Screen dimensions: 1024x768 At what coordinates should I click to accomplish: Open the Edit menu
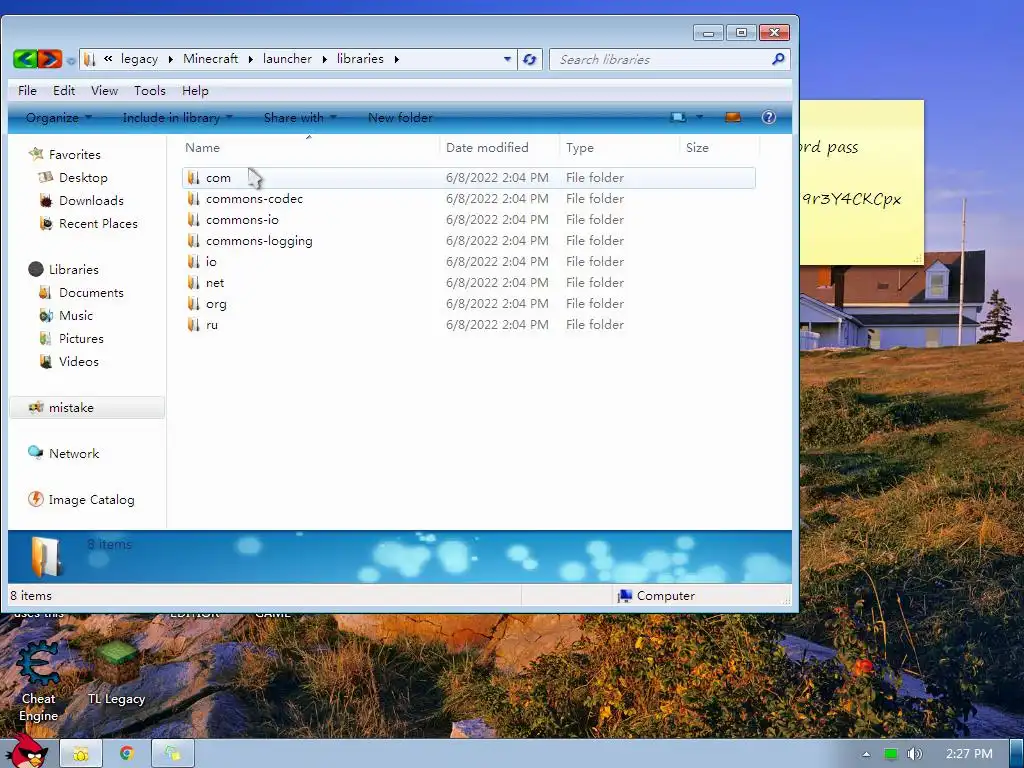coord(64,91)
